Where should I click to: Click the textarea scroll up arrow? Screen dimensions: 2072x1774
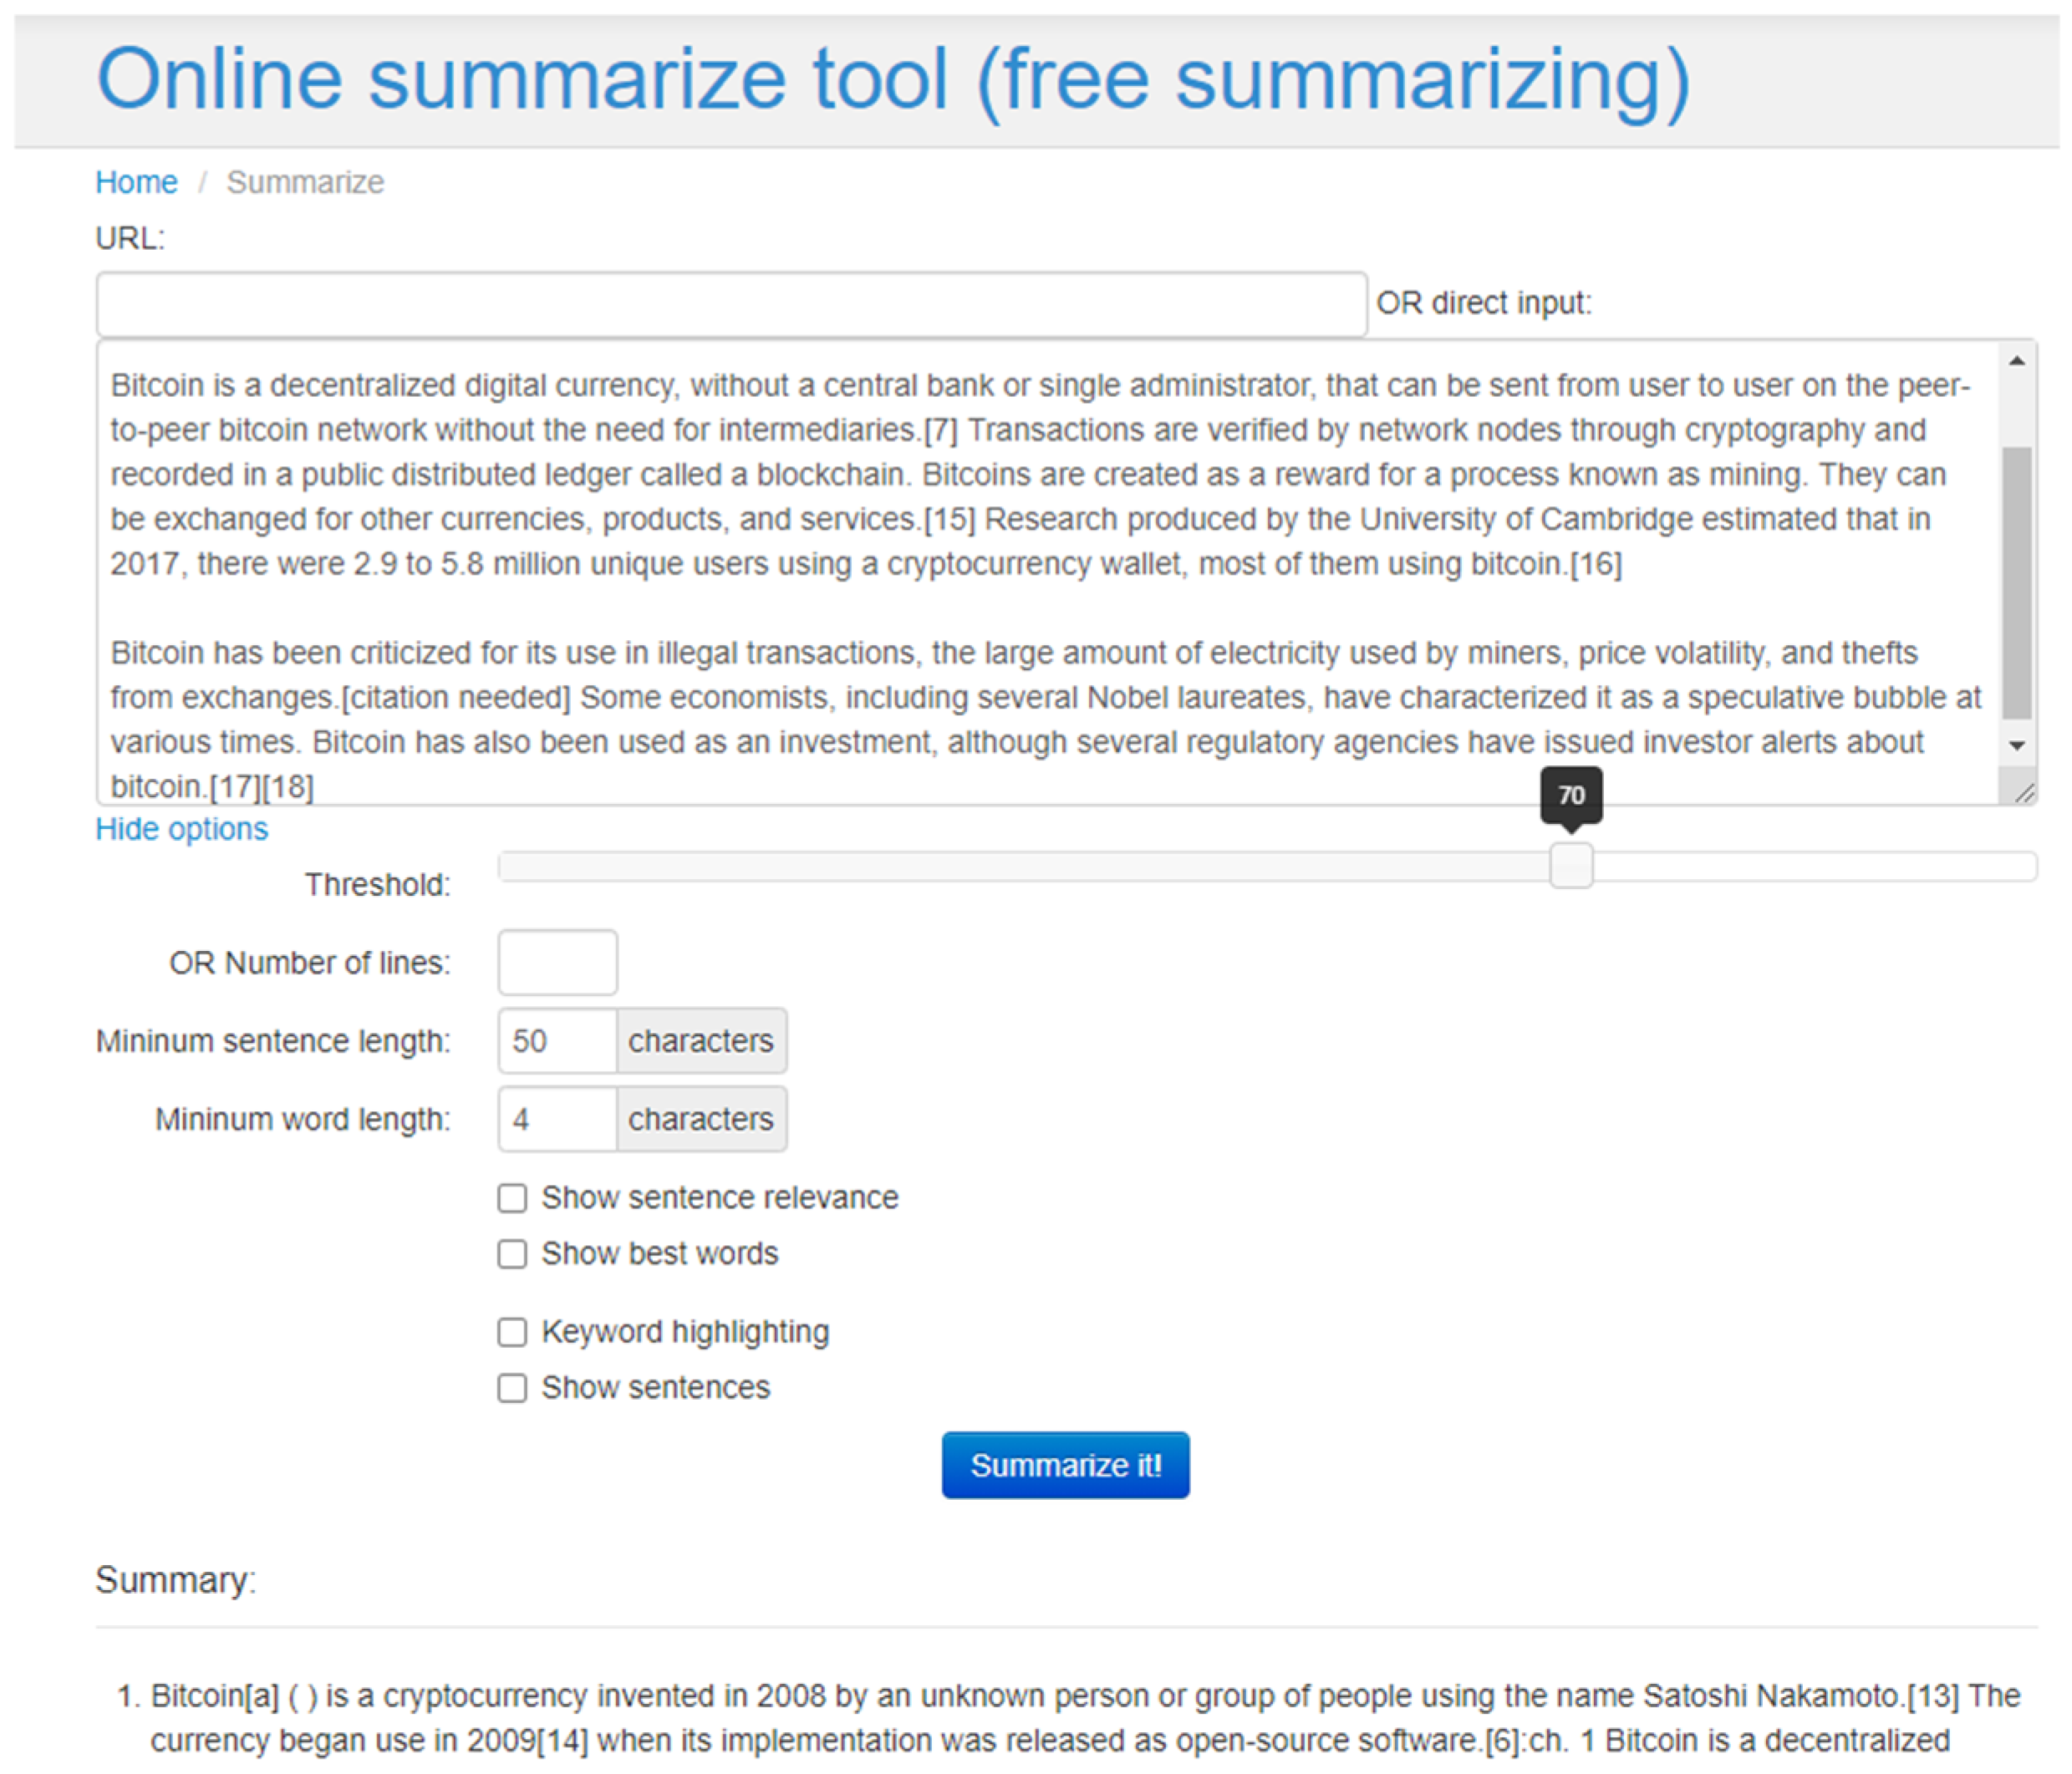pos(2016,361)
